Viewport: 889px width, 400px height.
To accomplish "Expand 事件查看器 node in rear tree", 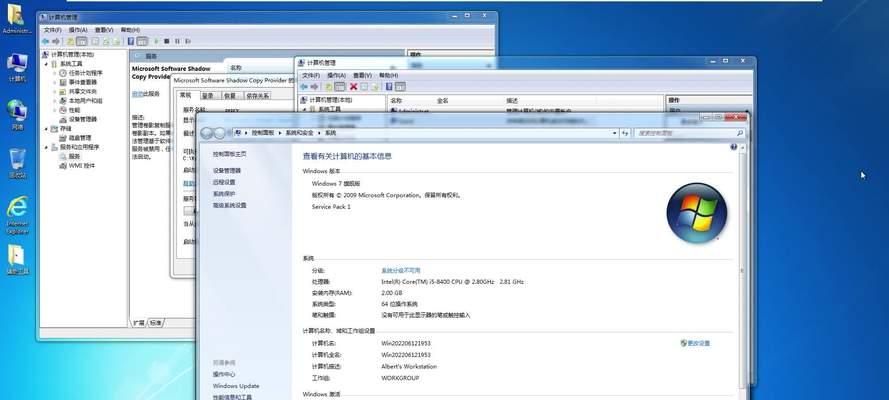I will pos(55,82).
